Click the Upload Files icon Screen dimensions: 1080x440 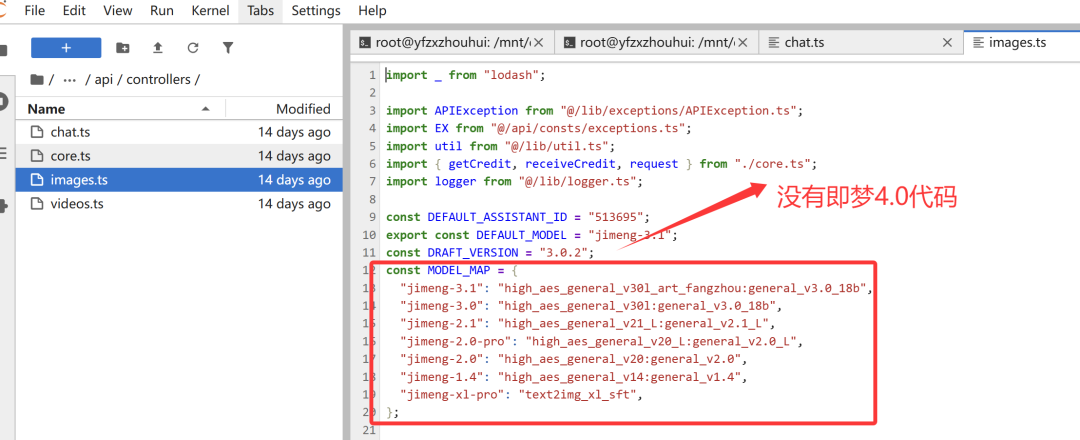(x=158, y=48)
